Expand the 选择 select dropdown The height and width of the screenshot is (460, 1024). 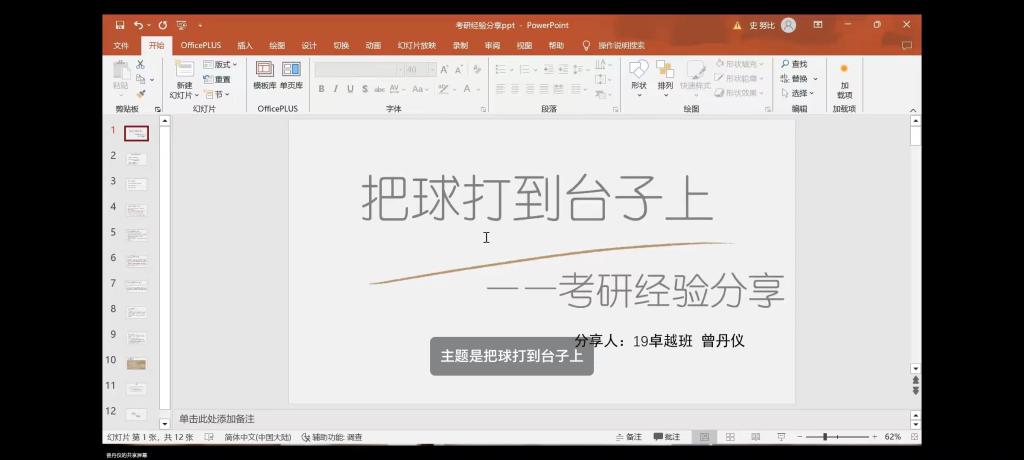point(800,93)
